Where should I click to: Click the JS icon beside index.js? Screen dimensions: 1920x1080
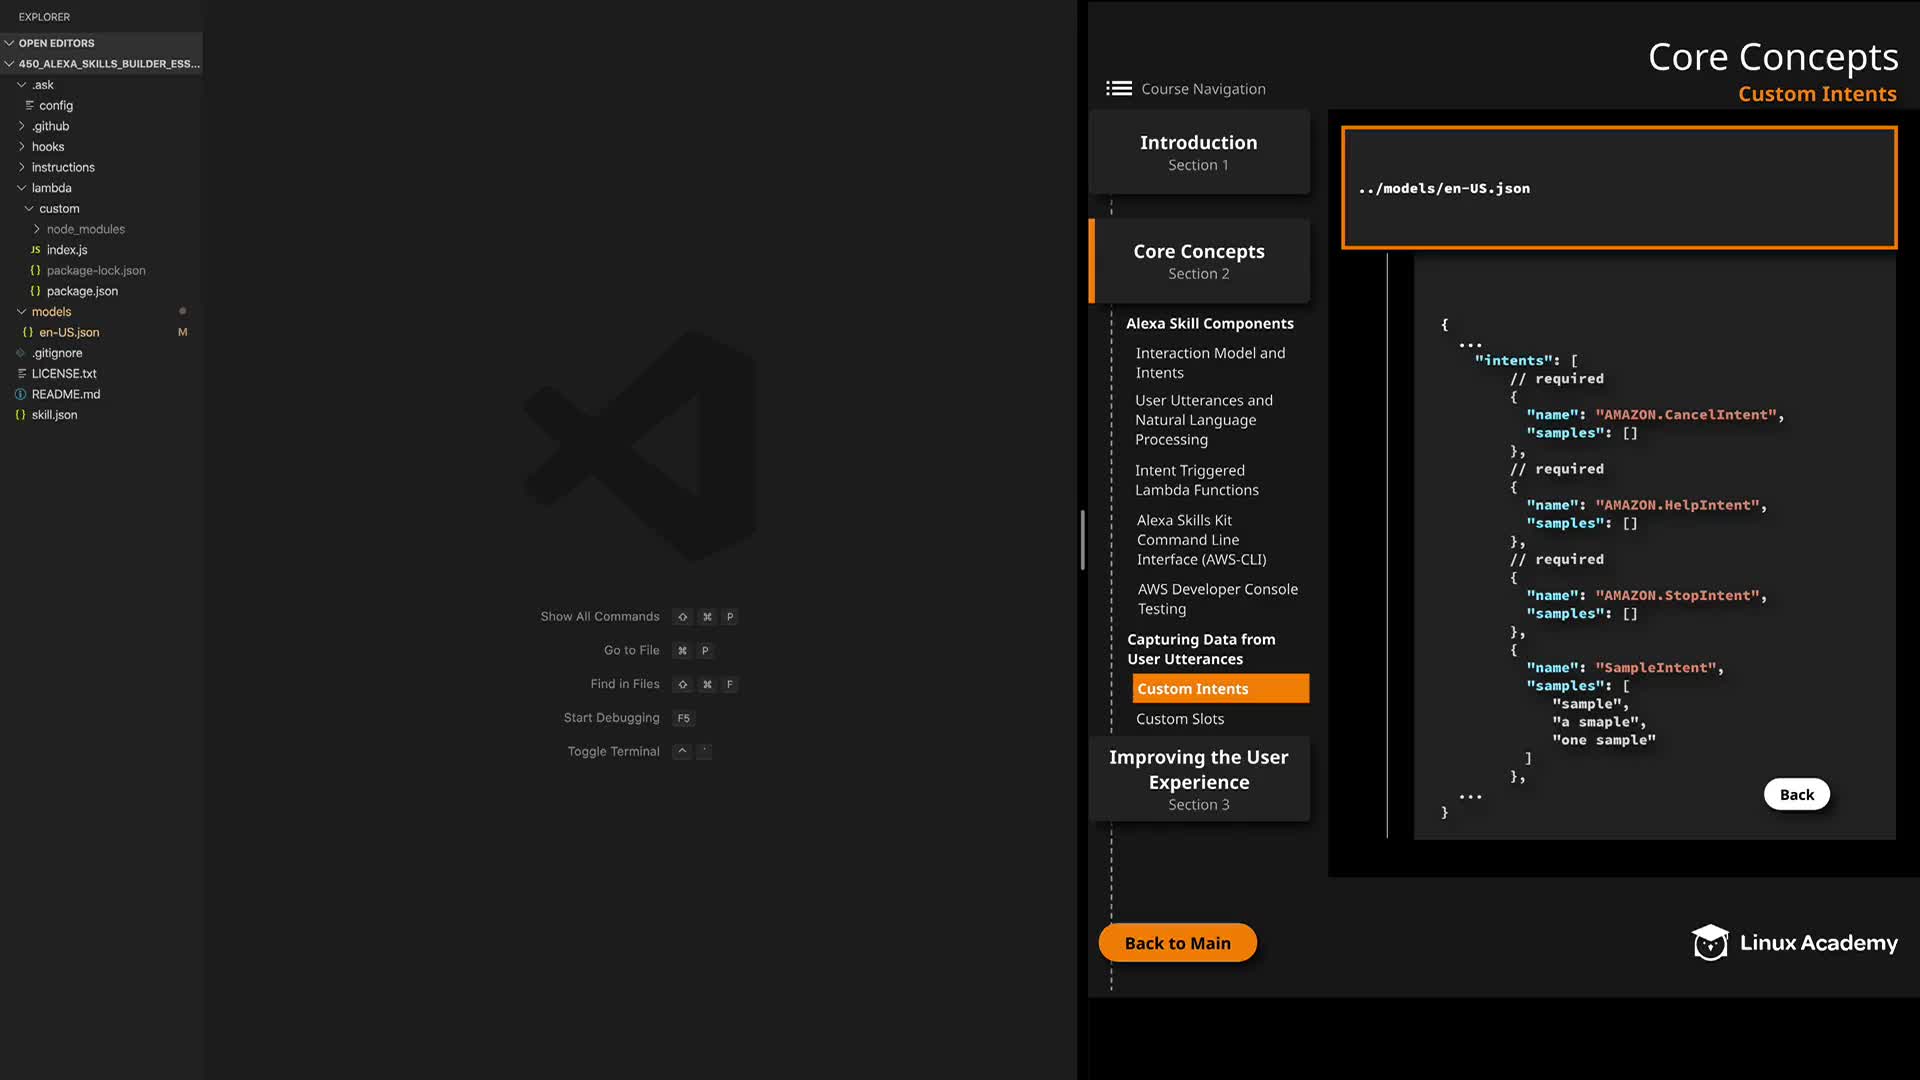coord(36,250)
